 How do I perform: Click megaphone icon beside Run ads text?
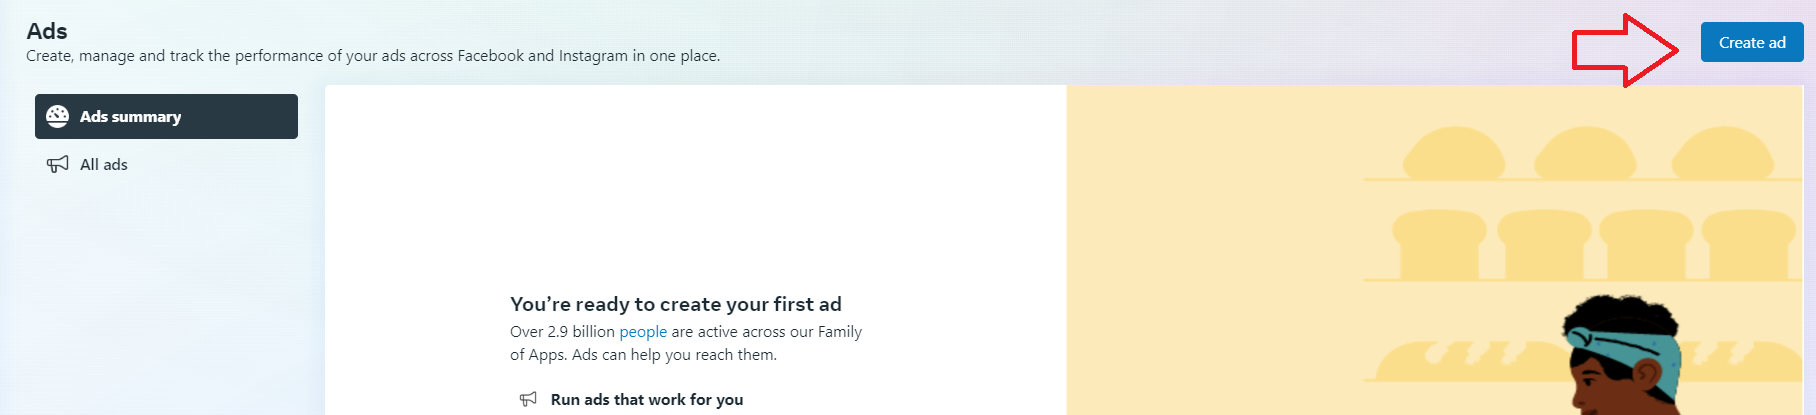pyautogui.click(x=528, y=399)
